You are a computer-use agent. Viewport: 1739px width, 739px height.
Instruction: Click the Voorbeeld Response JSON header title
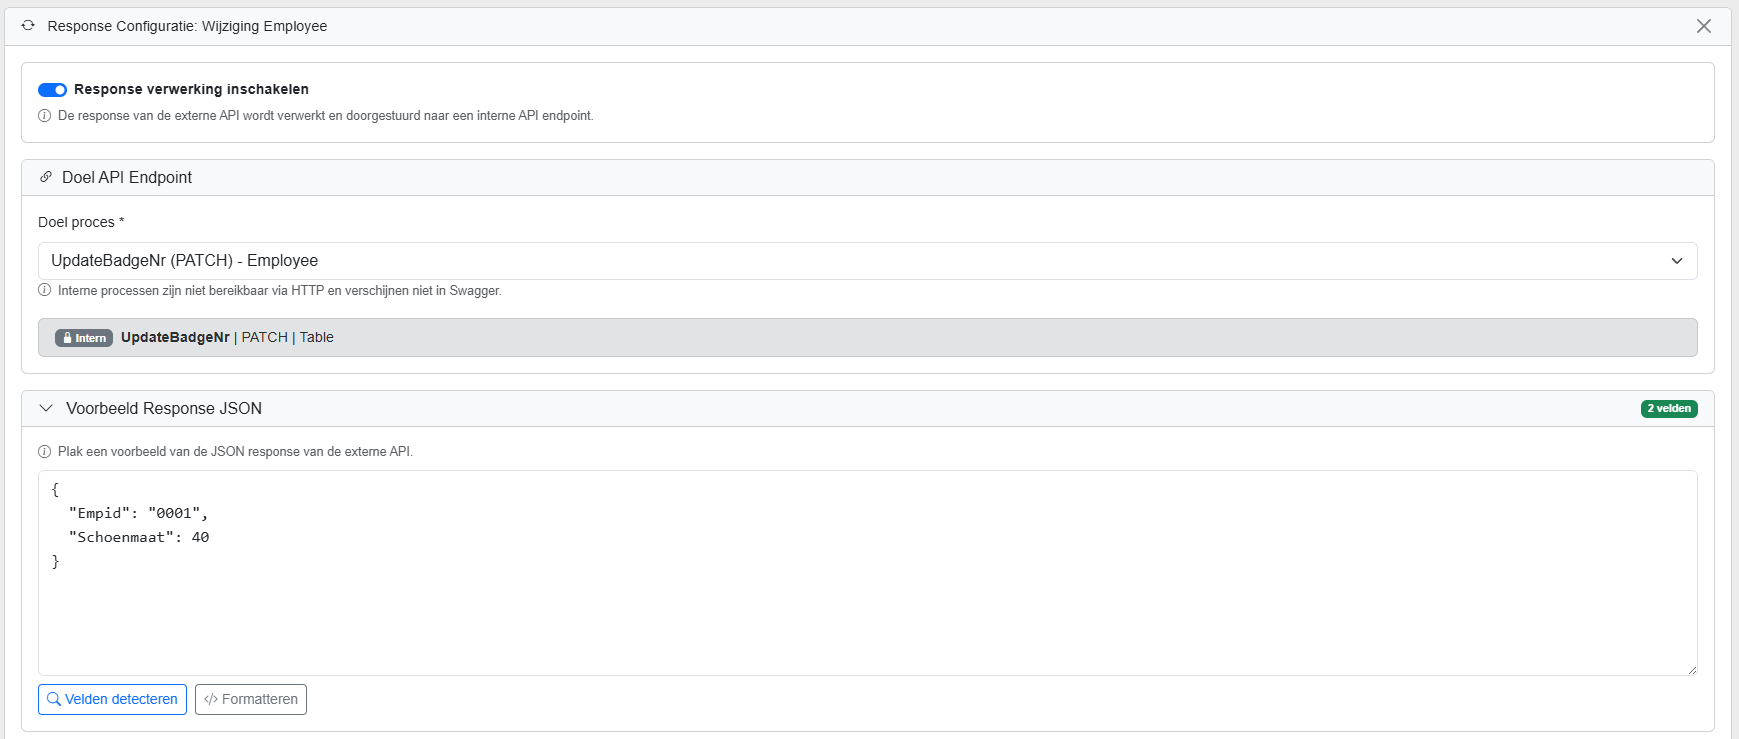click(164, 408)
